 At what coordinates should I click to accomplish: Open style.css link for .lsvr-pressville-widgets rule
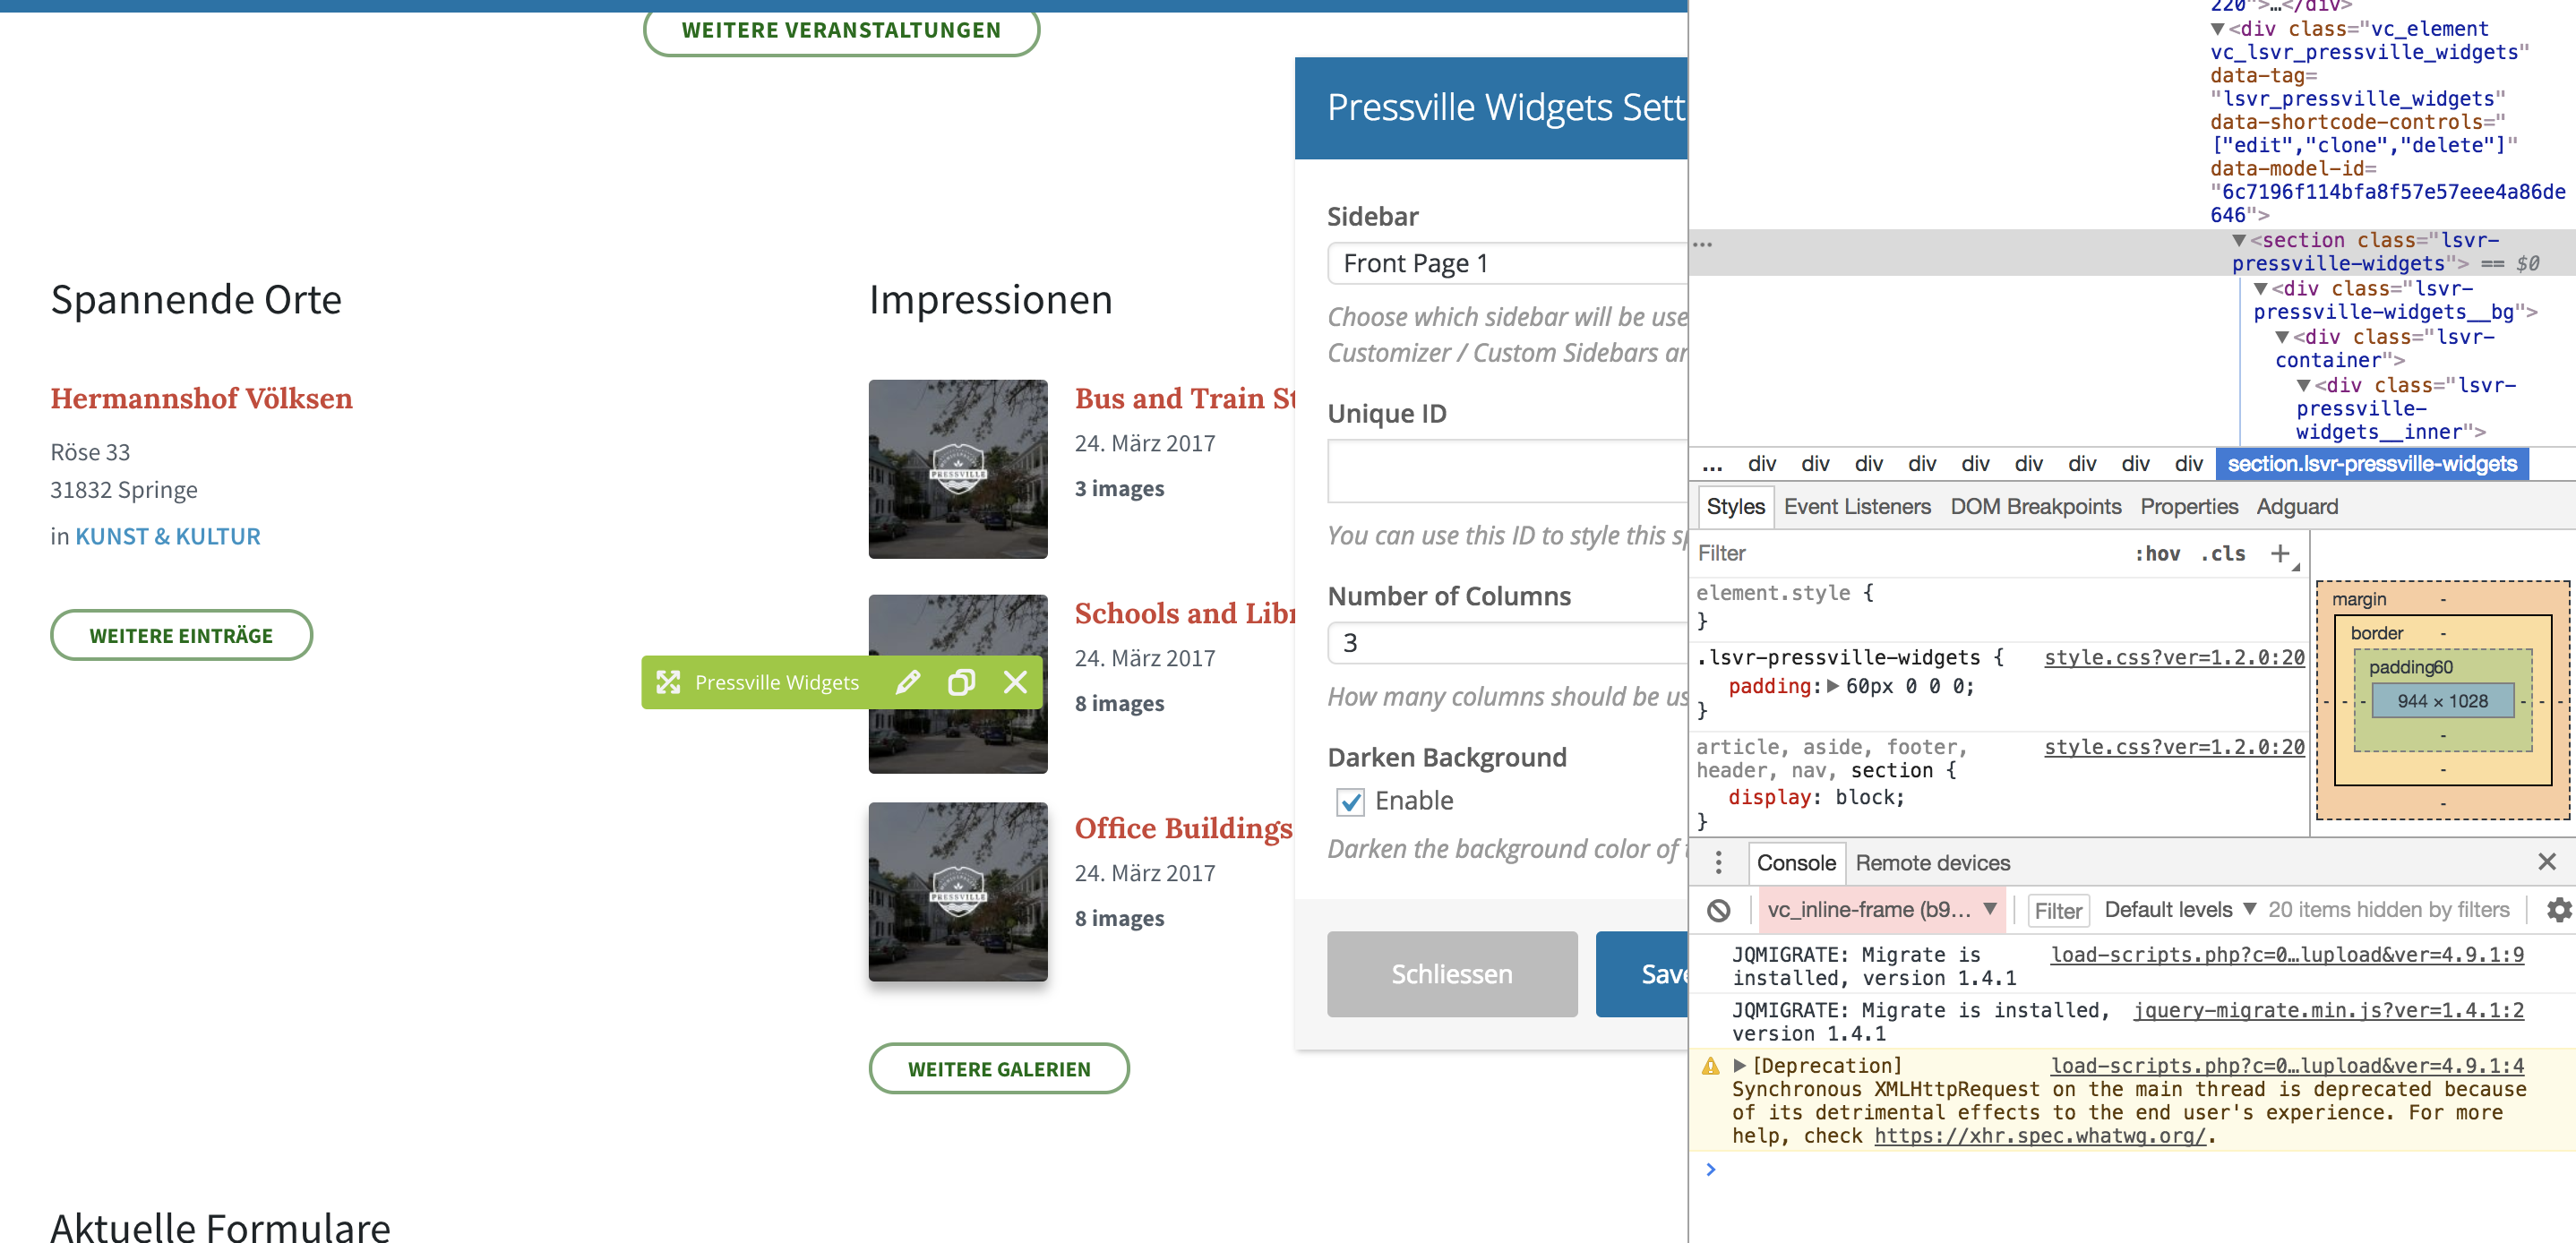pyautogui.click(x=2174, y=657)
